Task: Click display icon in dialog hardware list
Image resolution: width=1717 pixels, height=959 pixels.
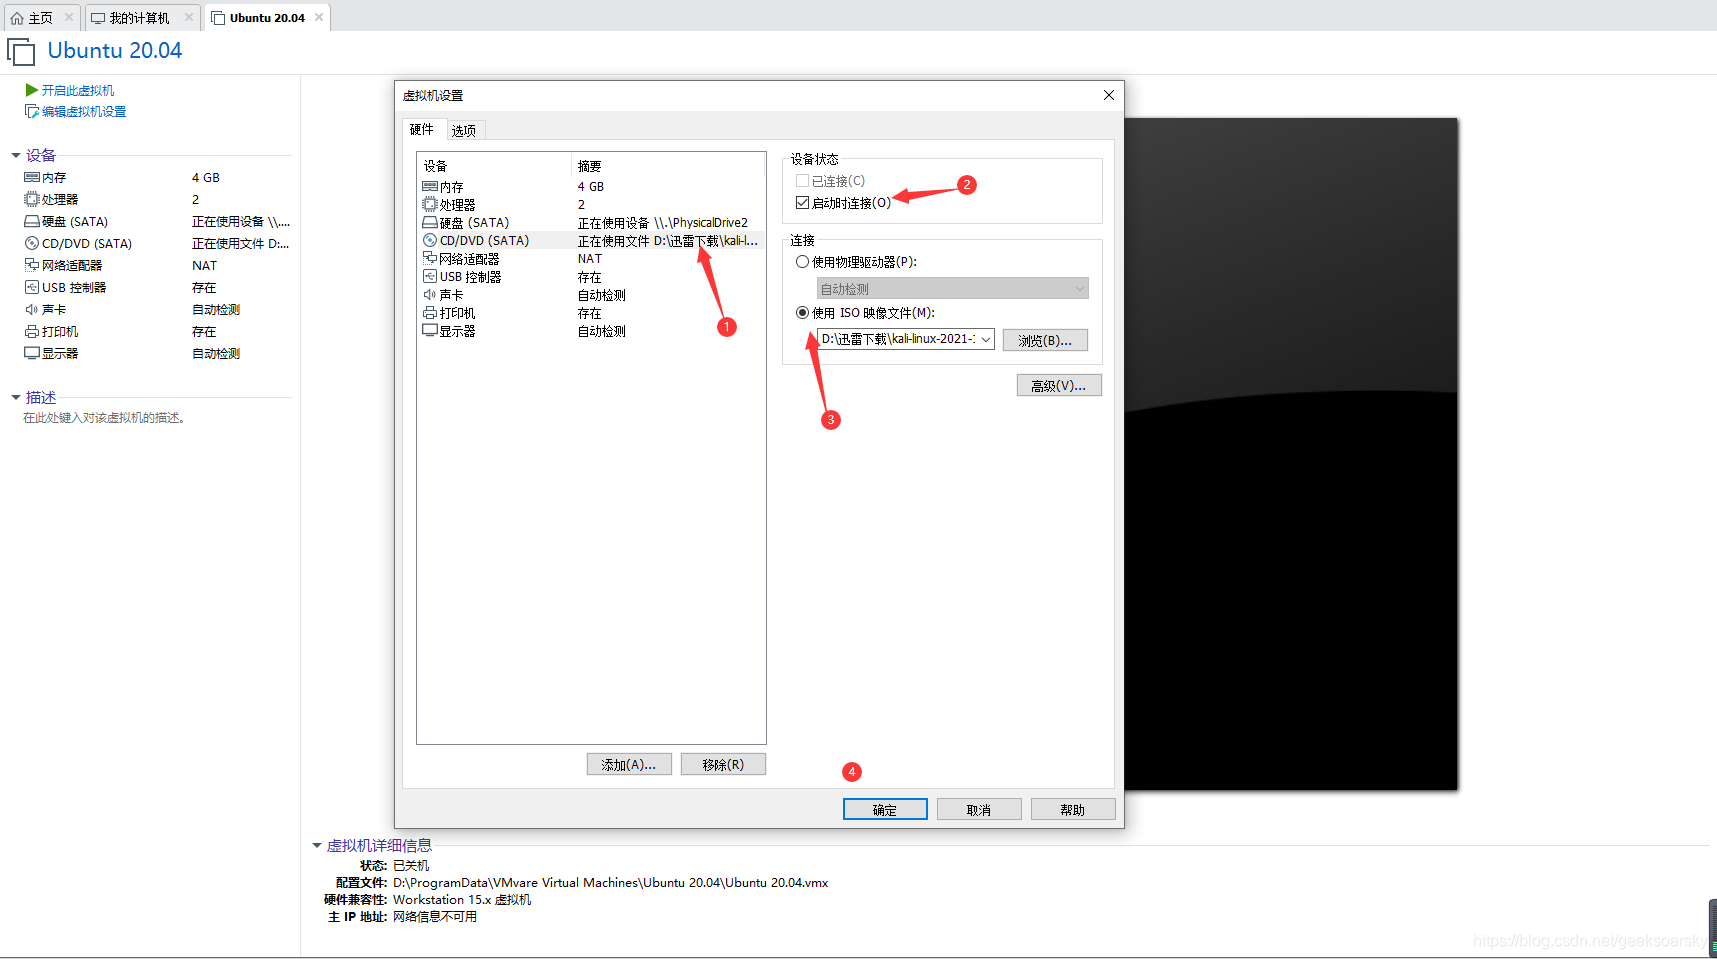Action: [430, 330]
